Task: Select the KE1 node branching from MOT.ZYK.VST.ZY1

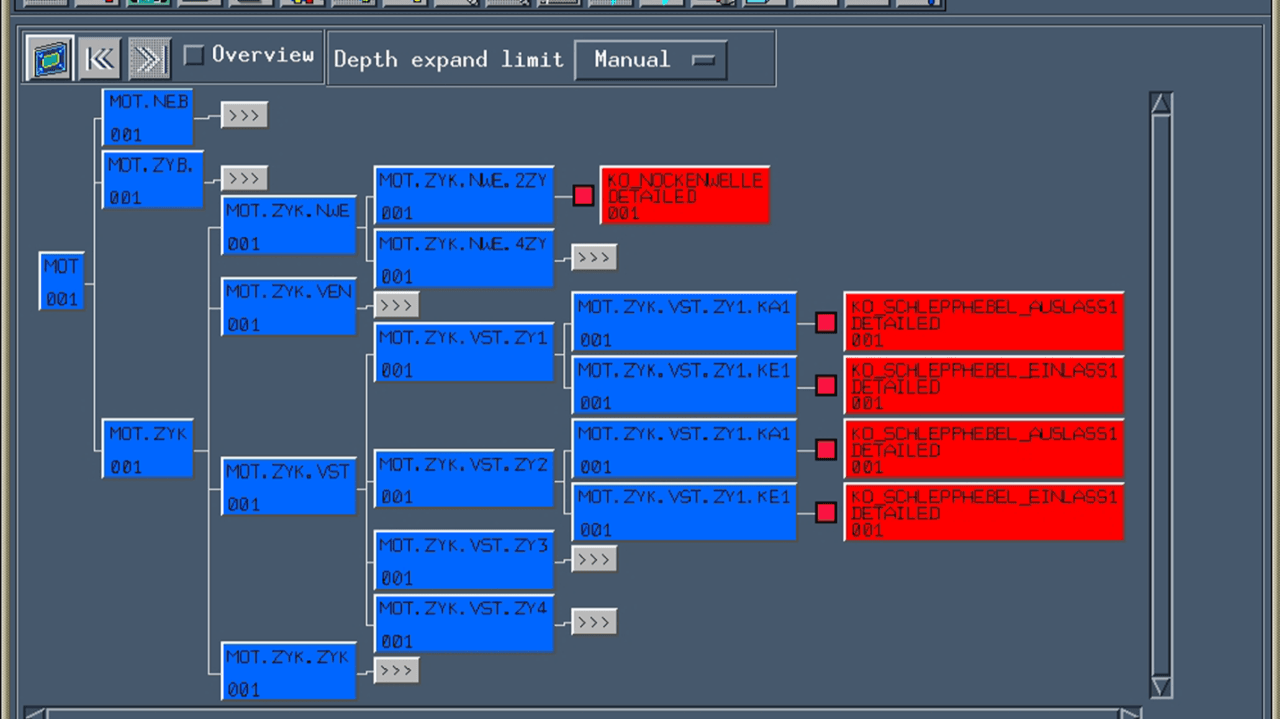Action: [x=685, y=385]
